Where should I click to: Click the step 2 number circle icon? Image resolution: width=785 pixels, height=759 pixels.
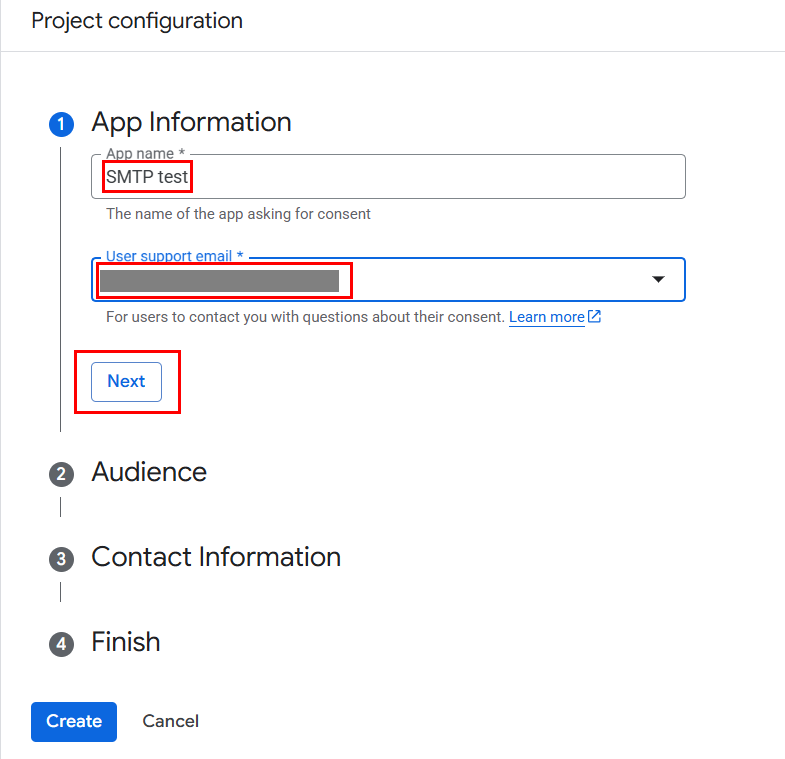[x=62, y=474]
